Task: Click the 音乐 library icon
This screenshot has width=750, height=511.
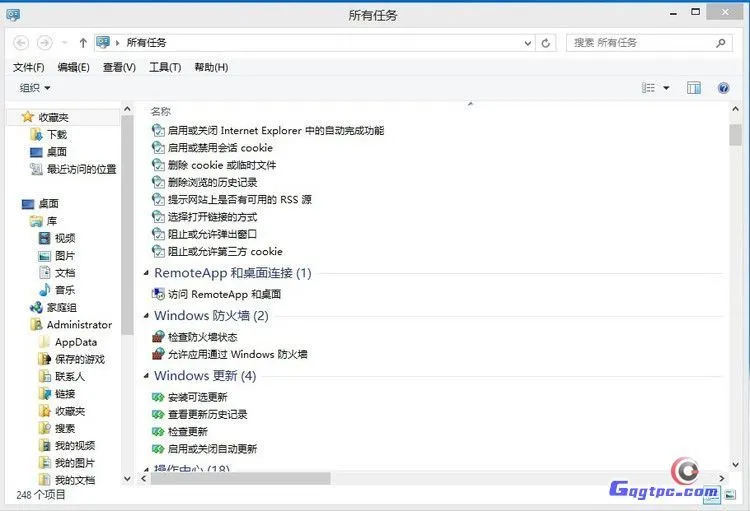Action: (x=44, y=290)
